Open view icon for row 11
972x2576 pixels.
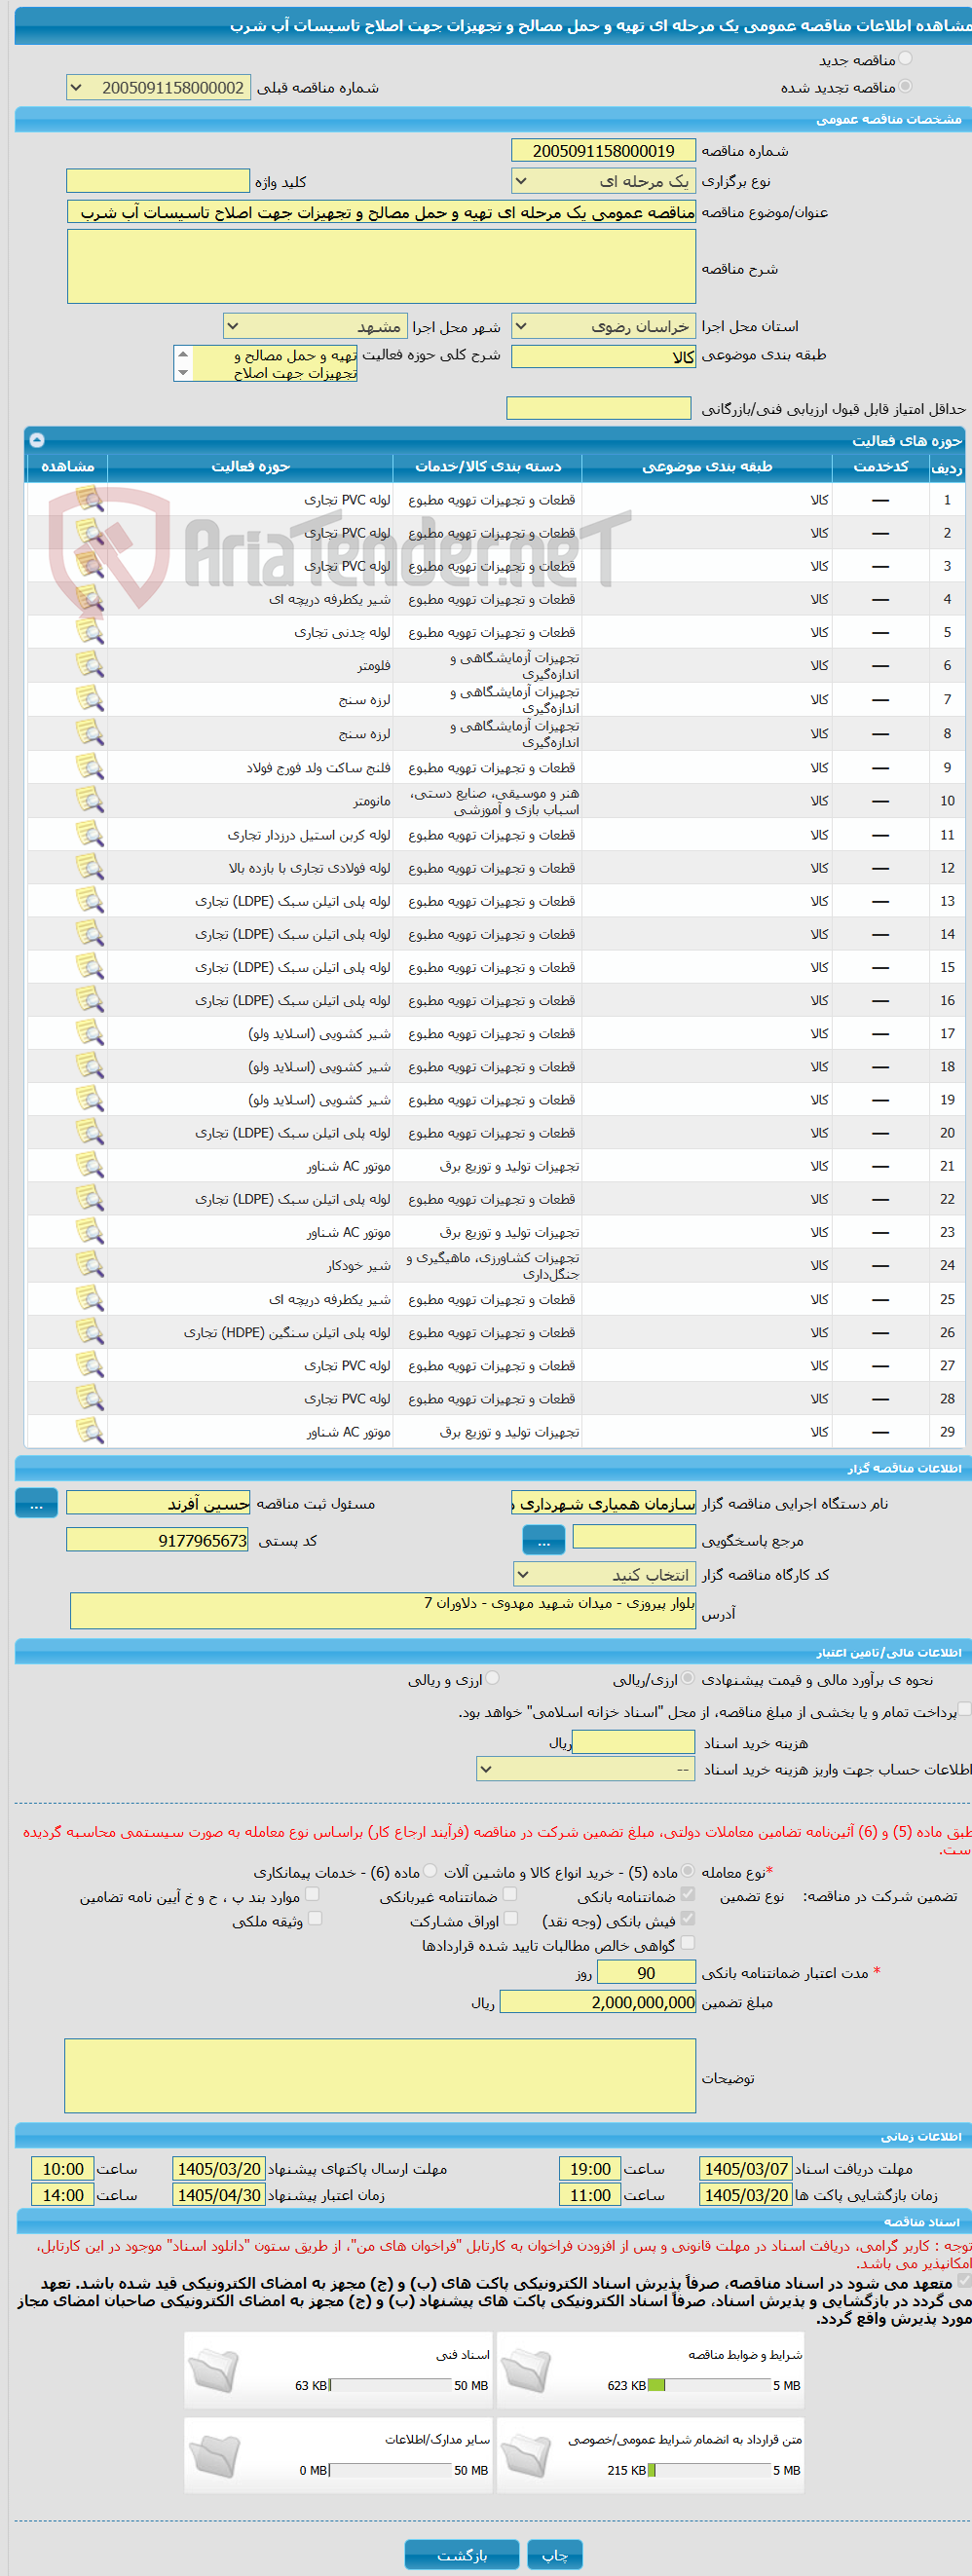point(90,834)
